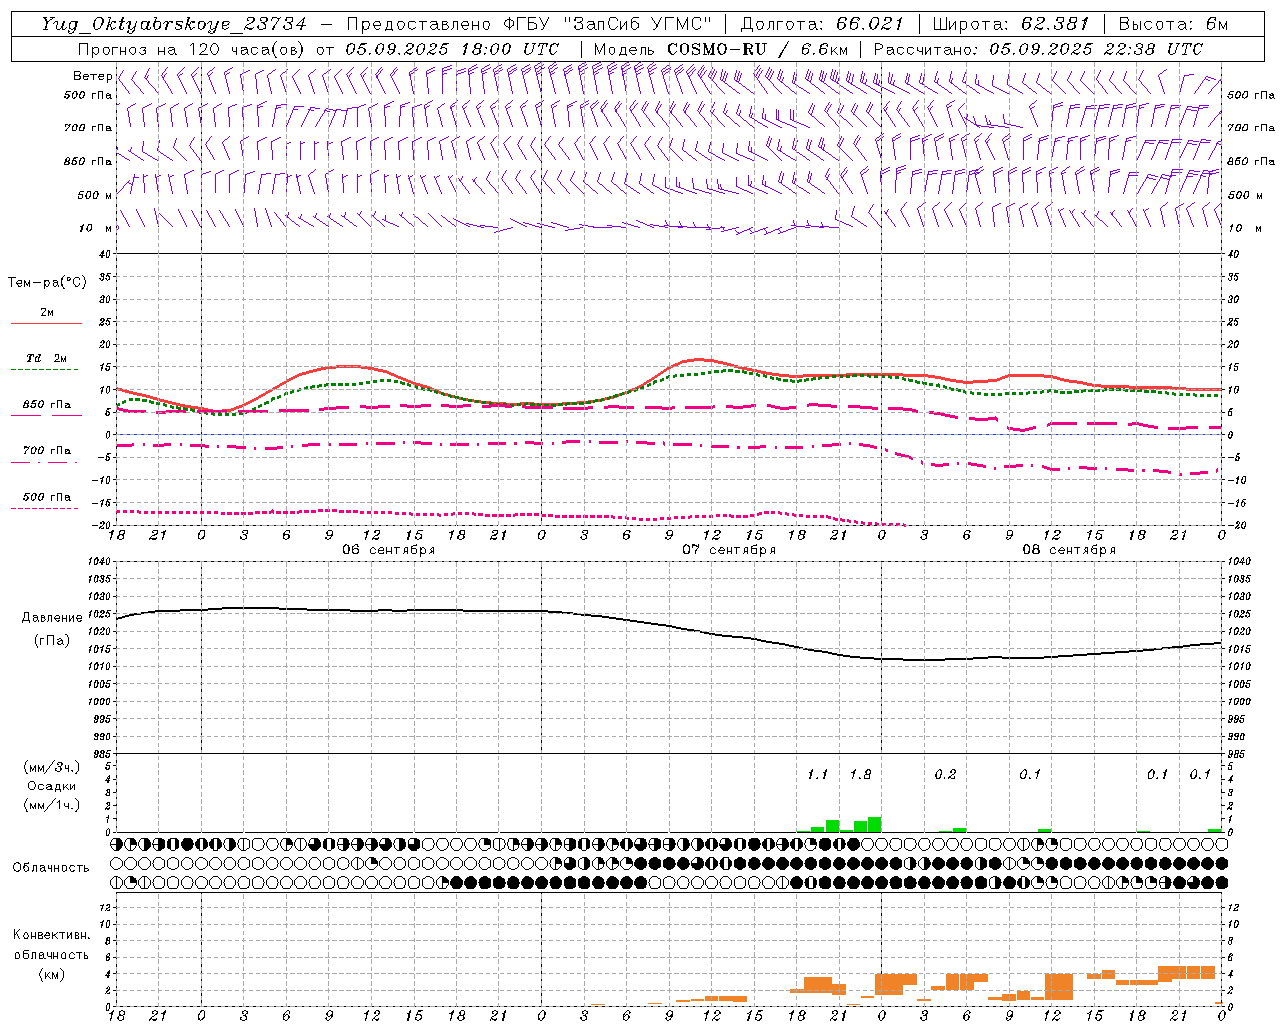Screen dimensions: 1280x1024
Task: Select the text Предоставлено ФГБУ "ЗапСиб УГМС"
Action: click(528, 24)
